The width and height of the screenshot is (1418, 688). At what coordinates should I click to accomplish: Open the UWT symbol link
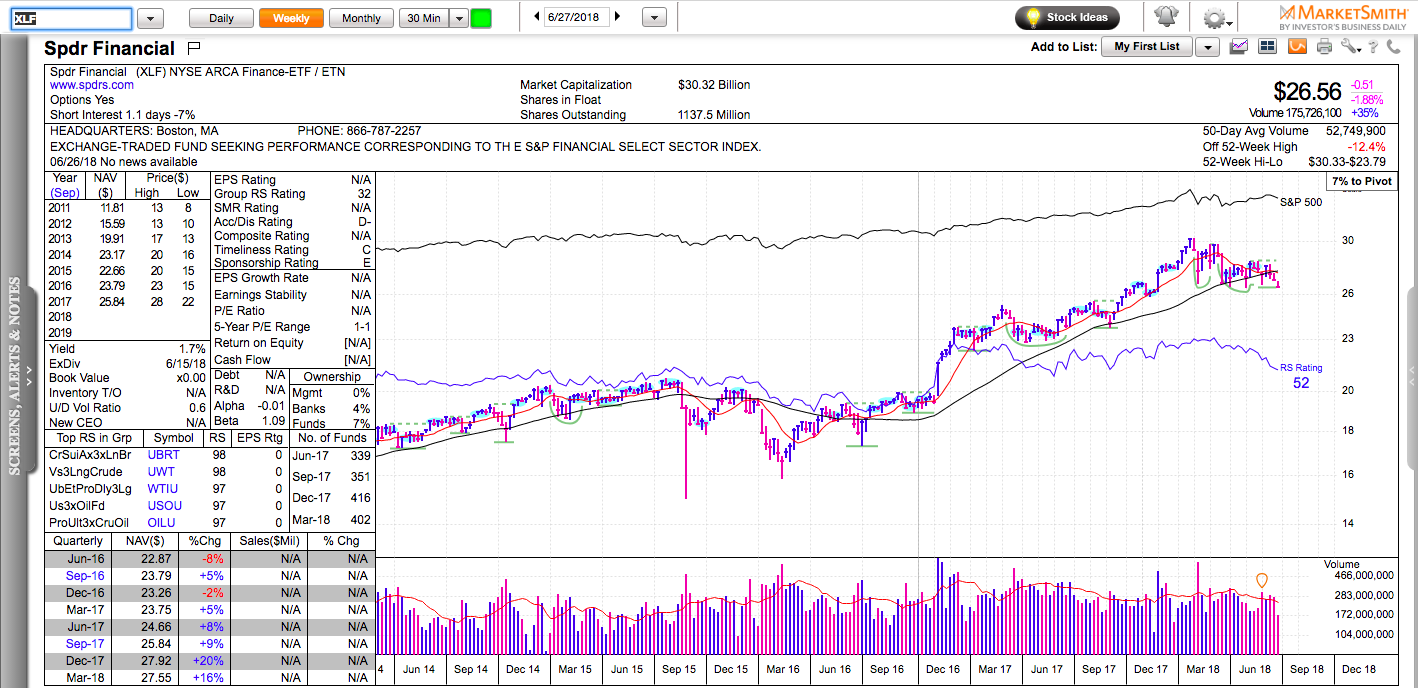click(161, 472)
